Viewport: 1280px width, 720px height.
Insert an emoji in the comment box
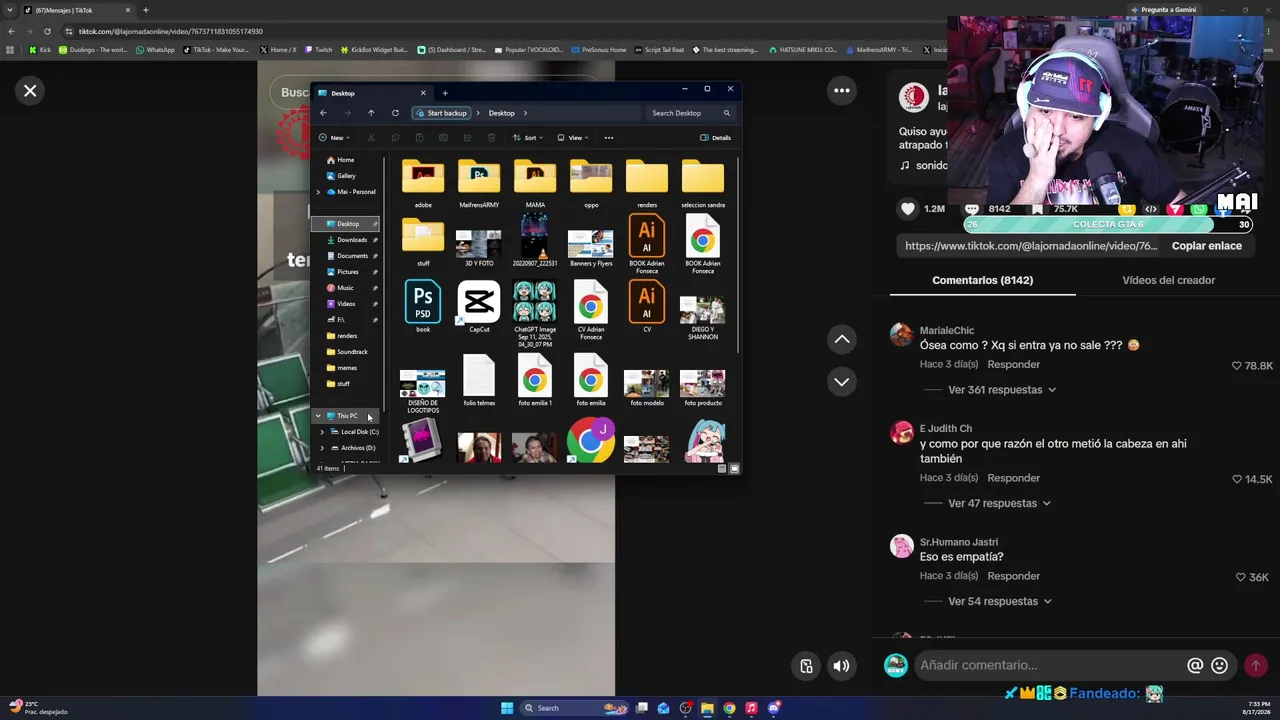tap(1219, 665)
